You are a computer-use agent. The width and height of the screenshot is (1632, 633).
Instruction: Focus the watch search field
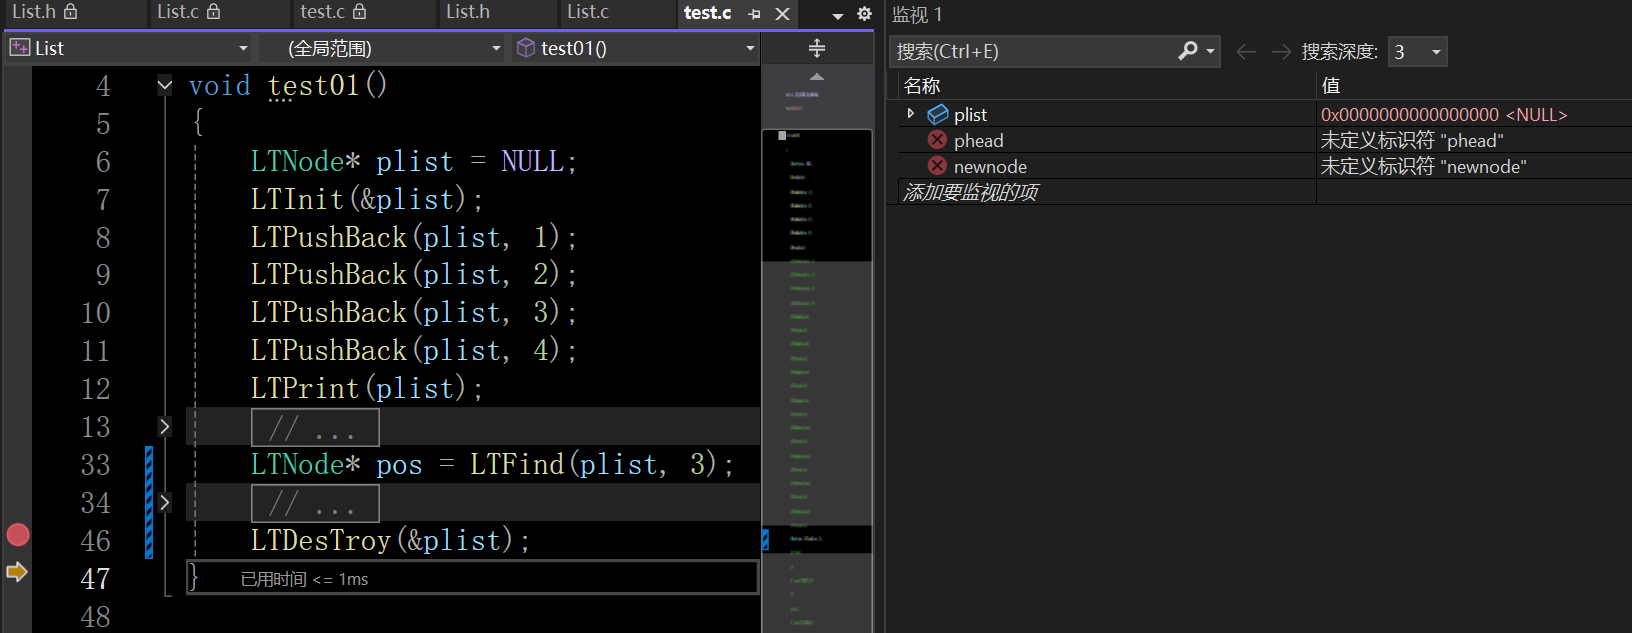pos(1034,51)
